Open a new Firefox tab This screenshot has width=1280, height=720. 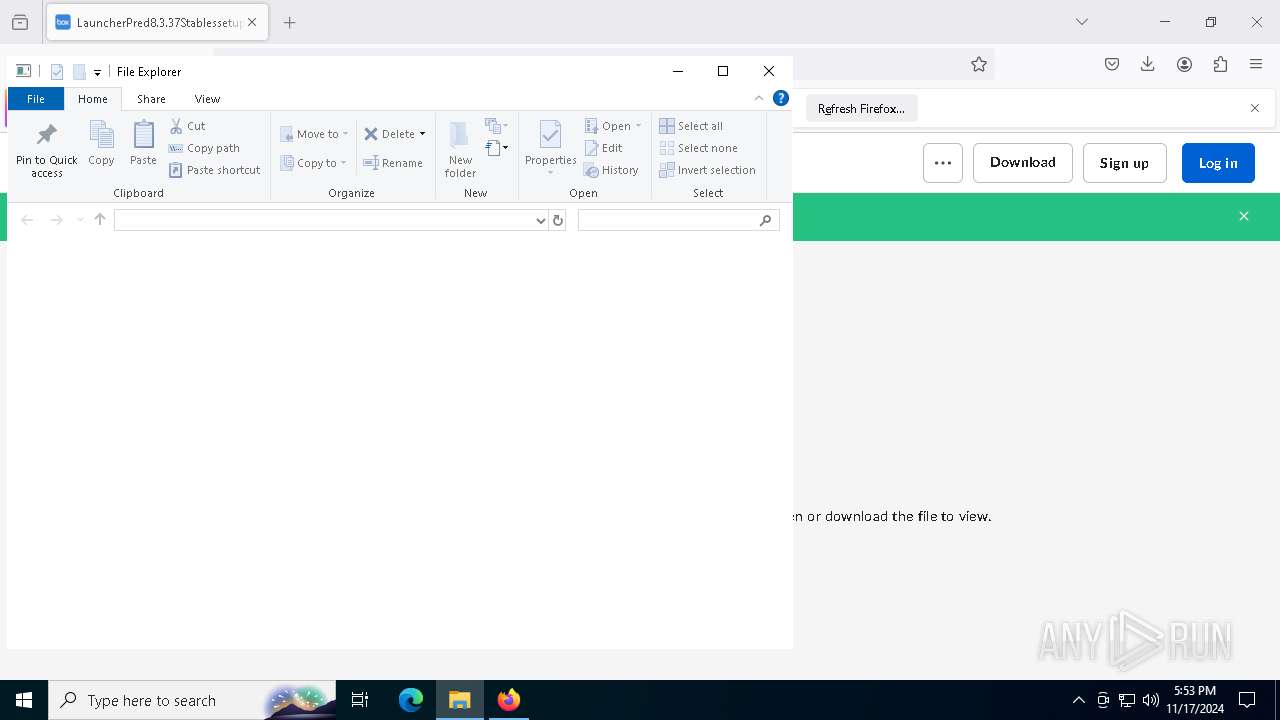tap(290, 22)
